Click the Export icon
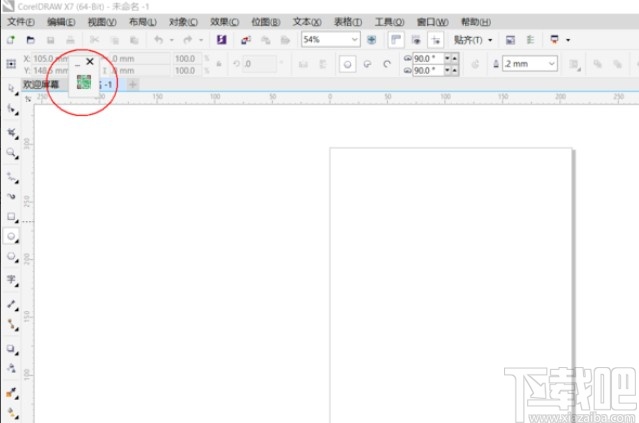This screenshot has height=423, width=639. (x=266, y=40)
